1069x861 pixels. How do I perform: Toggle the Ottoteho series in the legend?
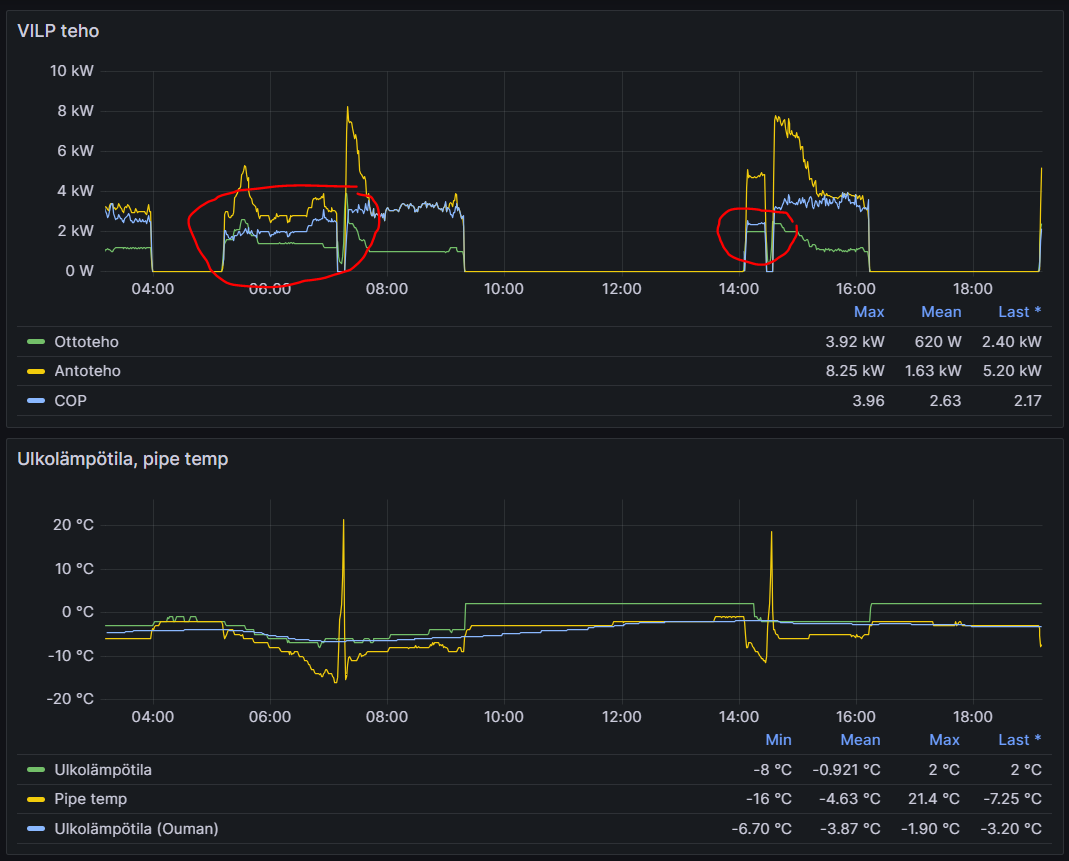86,342
